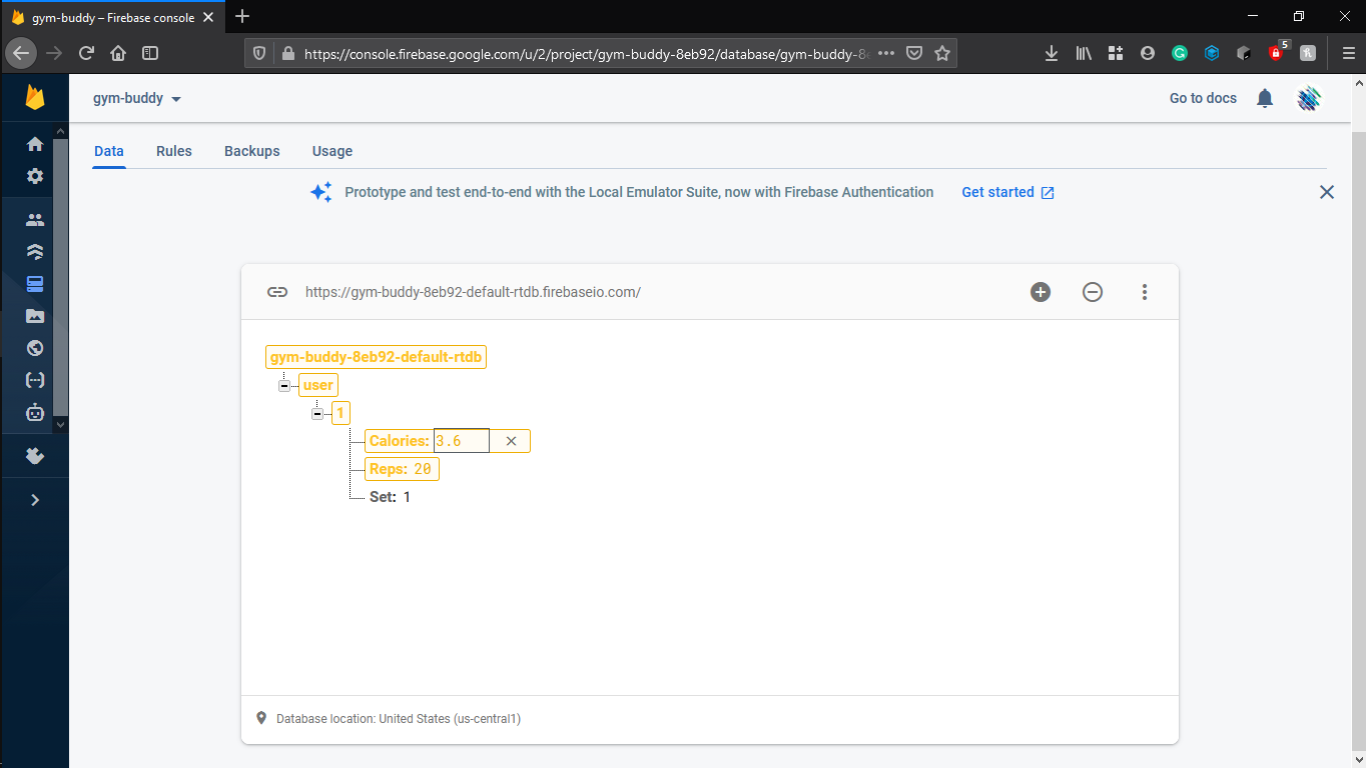Switch to the Rules tab
The height and width of the screenshot is (768, 1366).
coord(174,151)
